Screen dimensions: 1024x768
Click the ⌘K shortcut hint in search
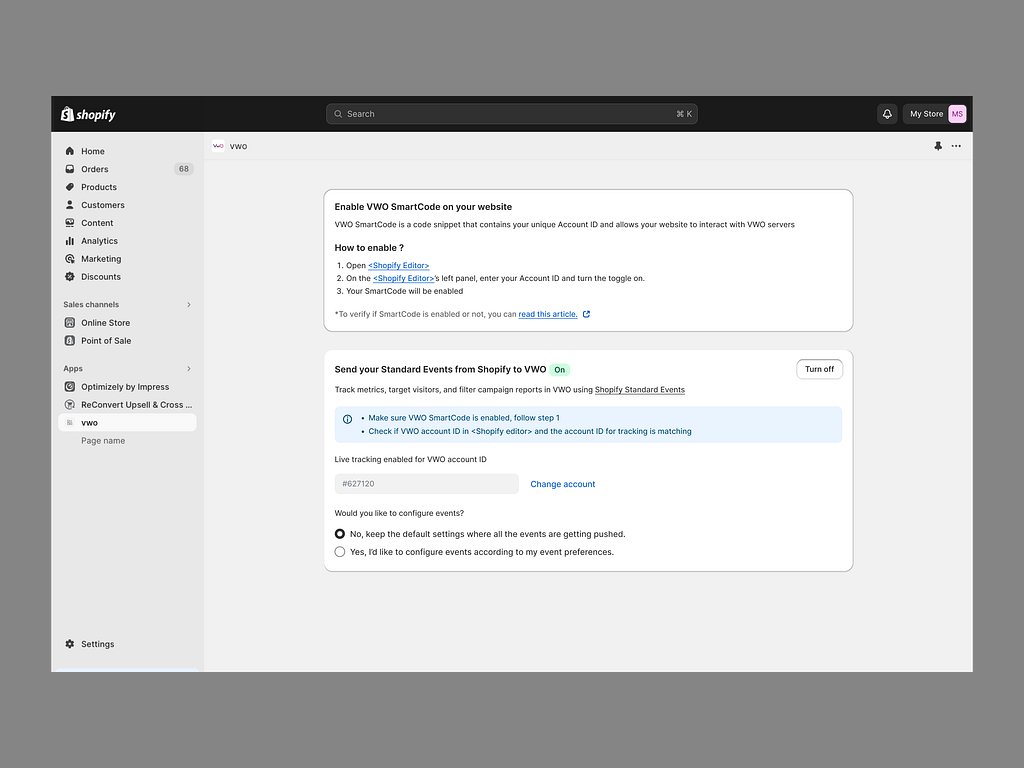tap(684, 114)
